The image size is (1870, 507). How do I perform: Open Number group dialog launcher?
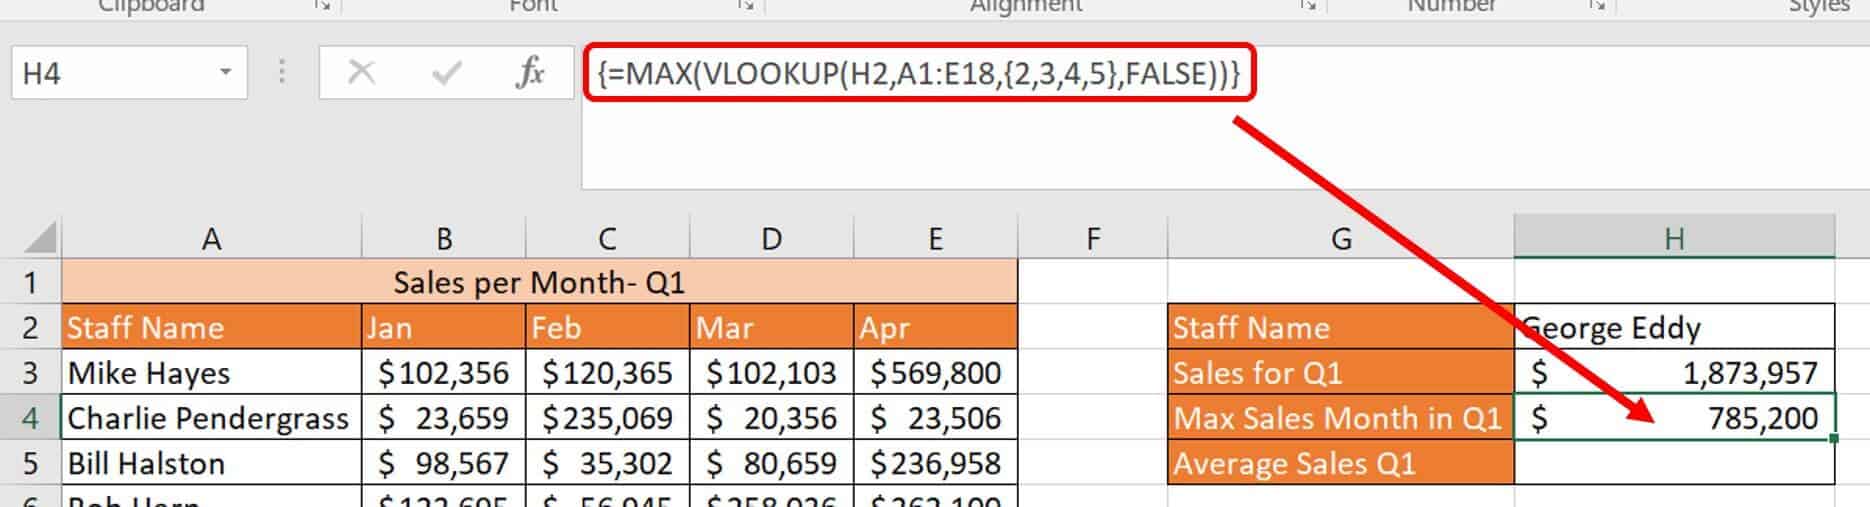point(1597,6)
